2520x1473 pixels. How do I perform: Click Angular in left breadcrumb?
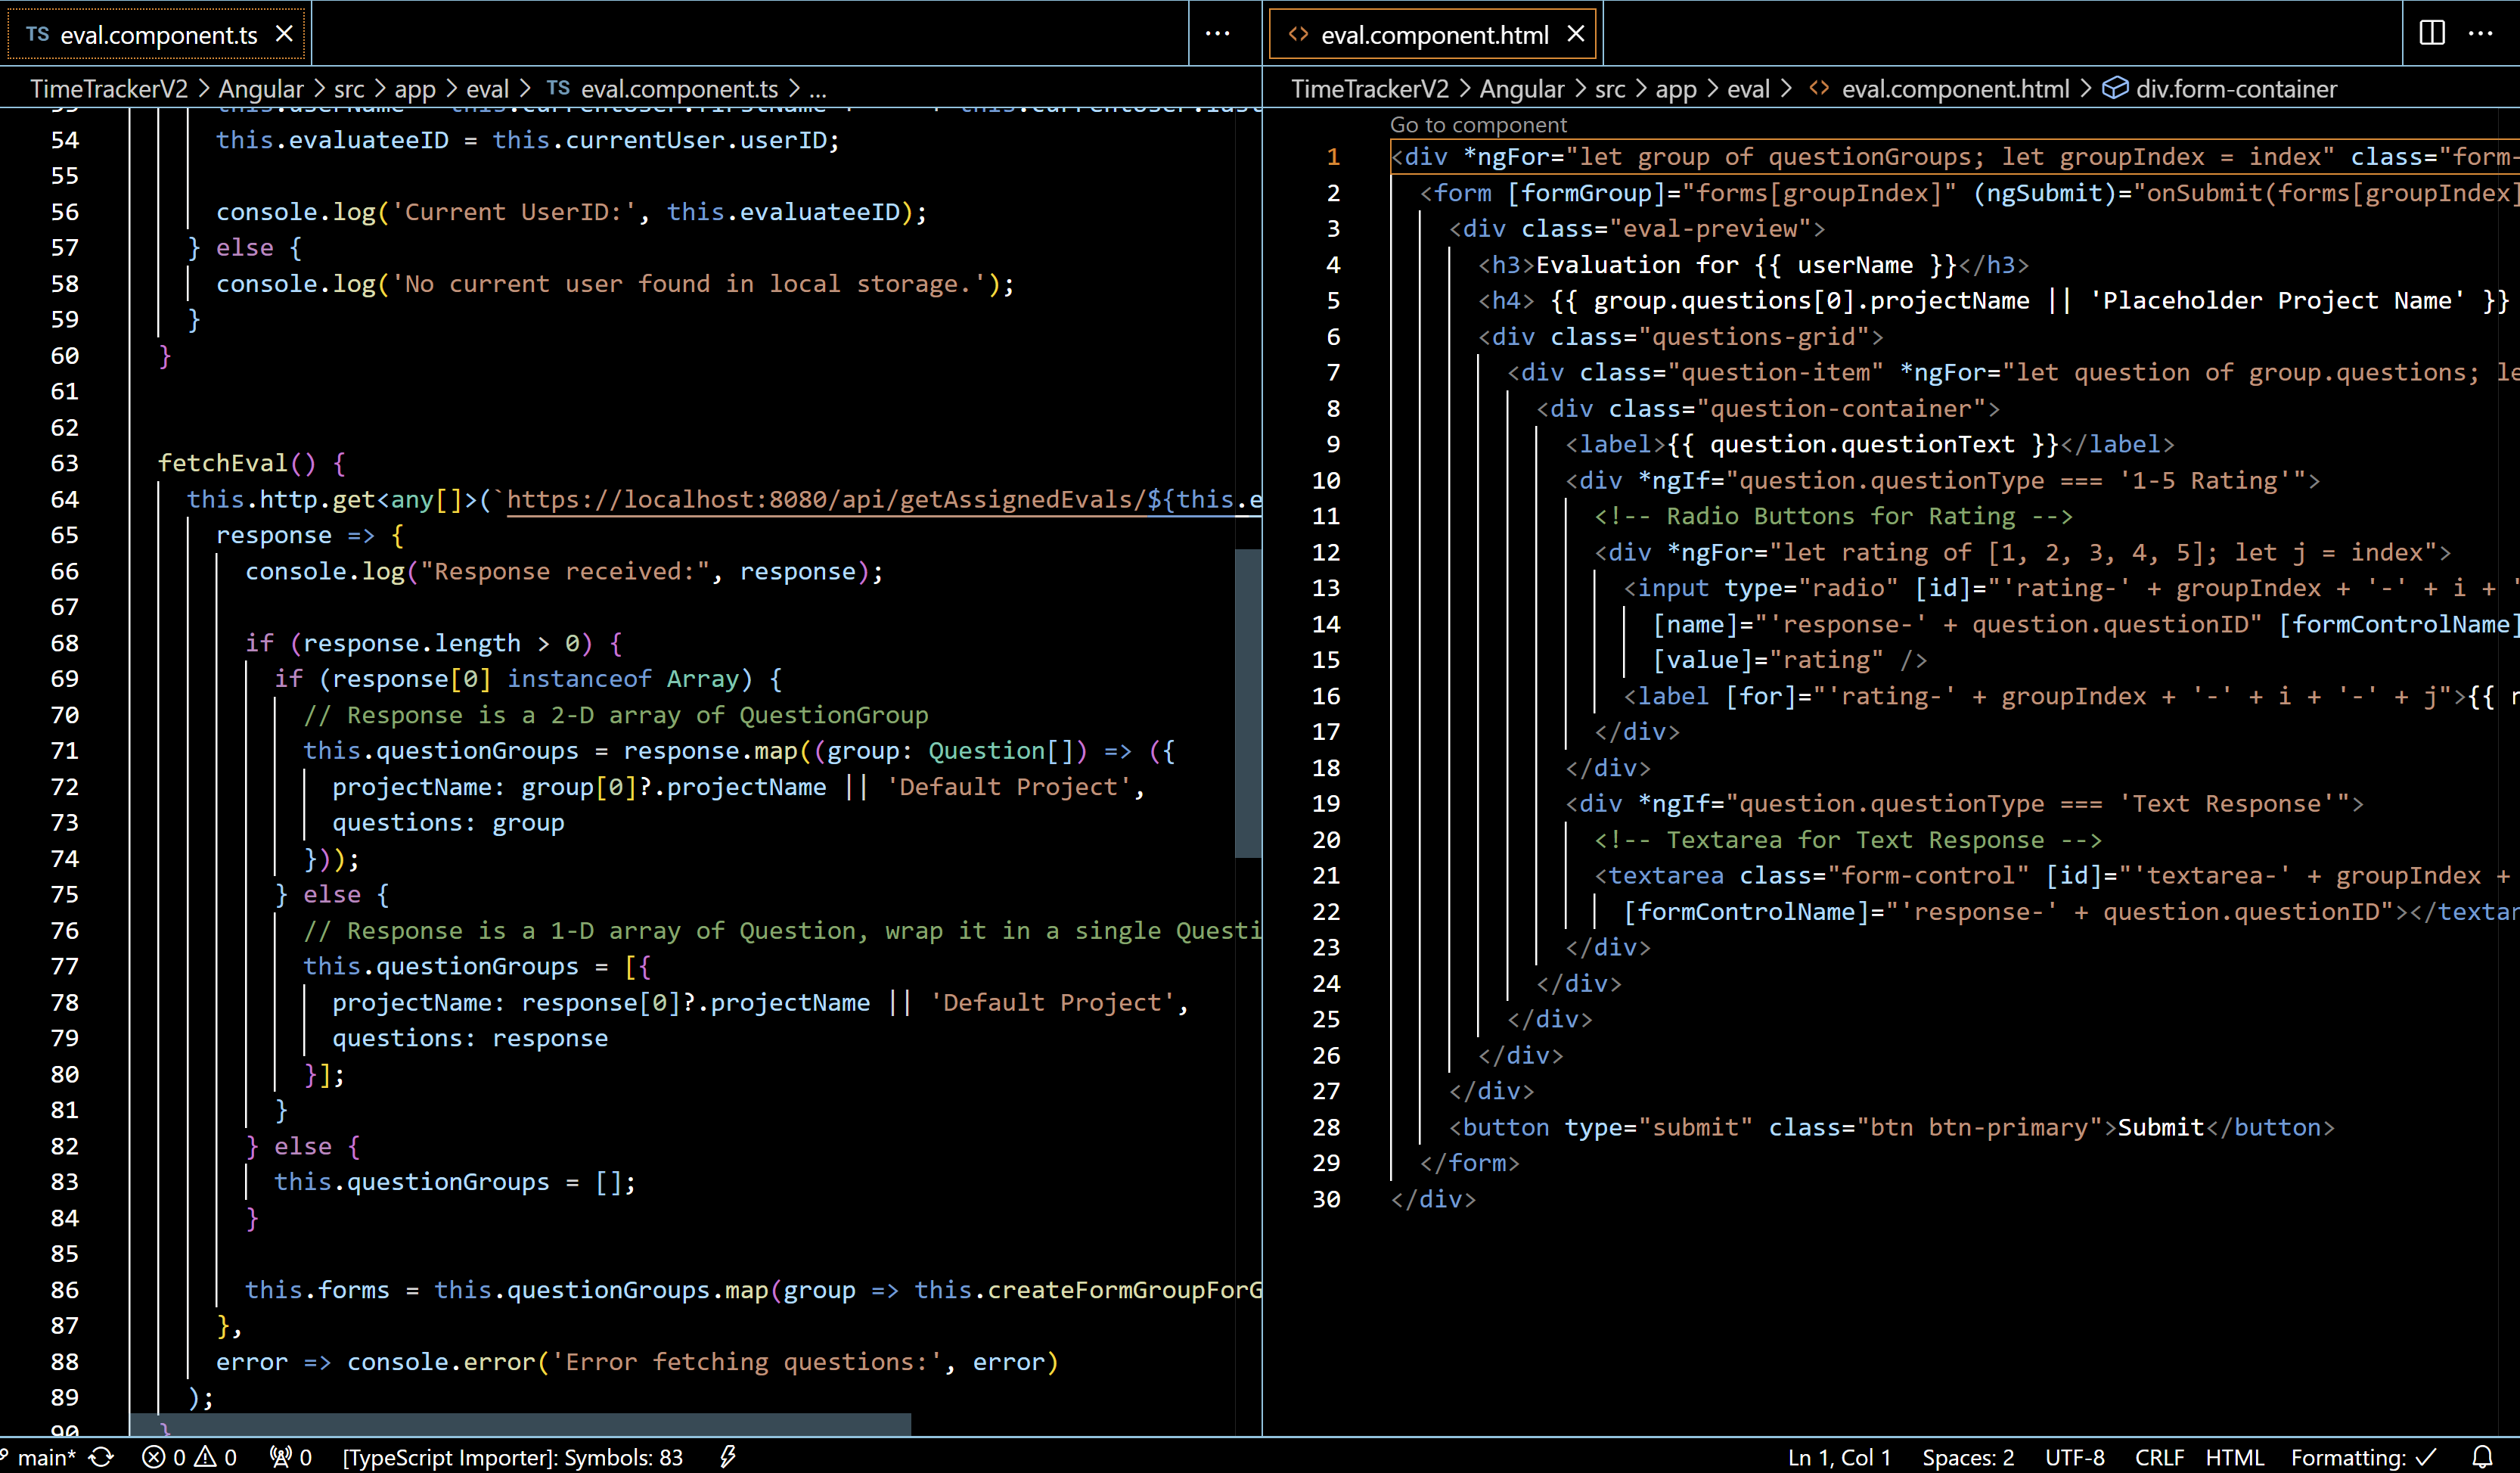tap(261, 89)
